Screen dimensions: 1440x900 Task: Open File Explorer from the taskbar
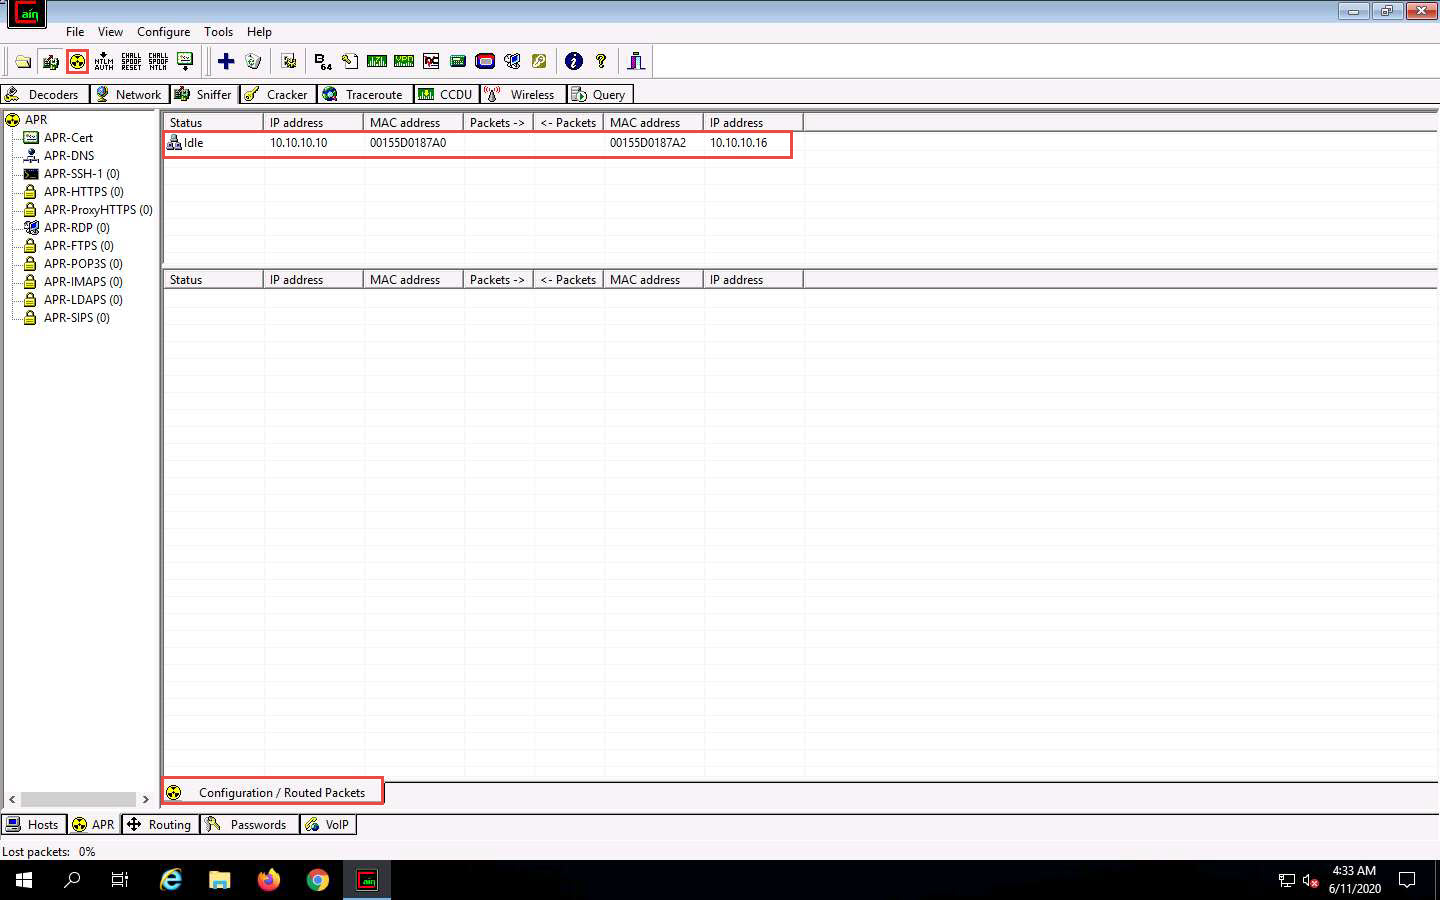coord(219,880)
